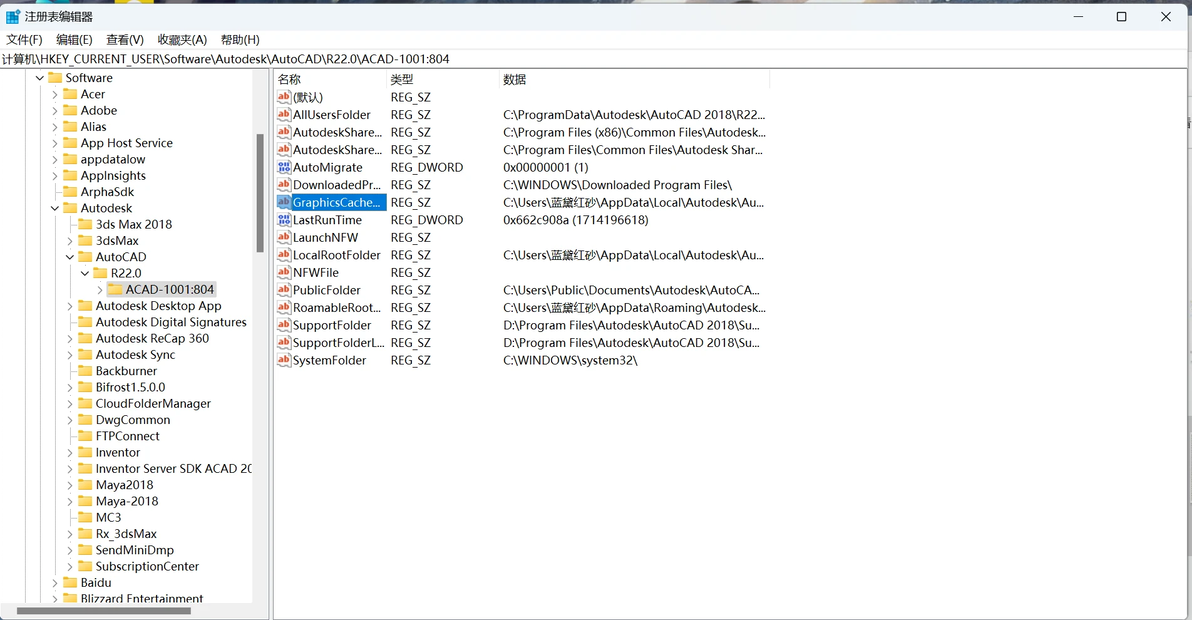Click the registry path address bar
The width and height of the screenshot is (1192, 620).
(x=596, y=59)
